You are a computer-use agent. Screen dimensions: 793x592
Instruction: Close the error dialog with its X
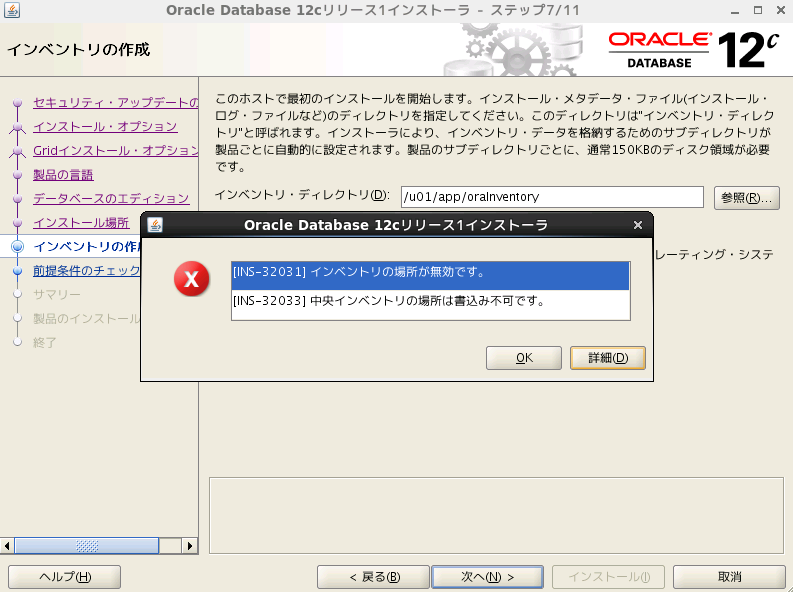(638, 225)
